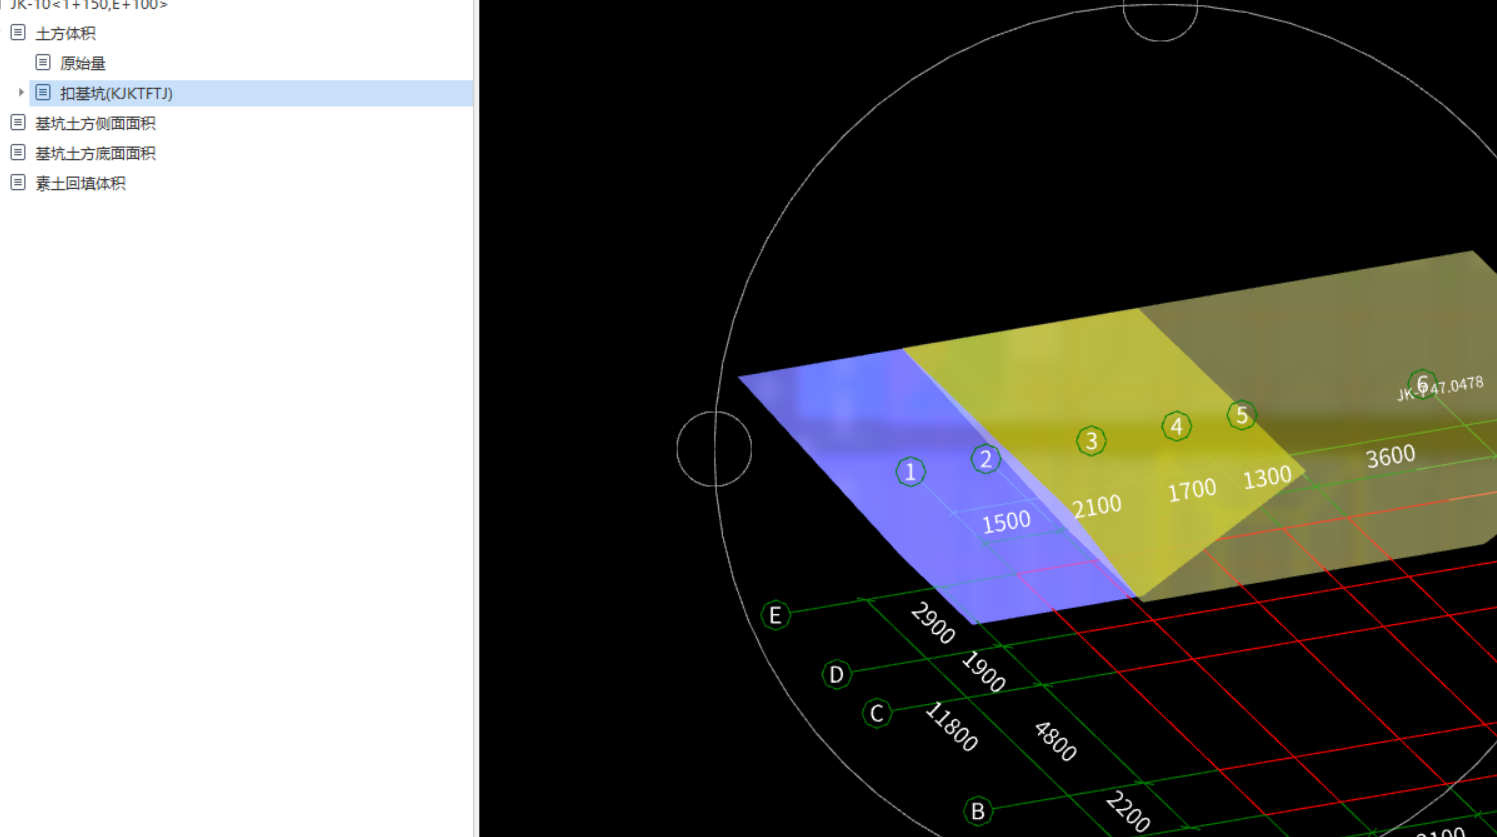Select 素土回填体积 in the tree
The image size is (1497, 837).
[x=80, y=183]
